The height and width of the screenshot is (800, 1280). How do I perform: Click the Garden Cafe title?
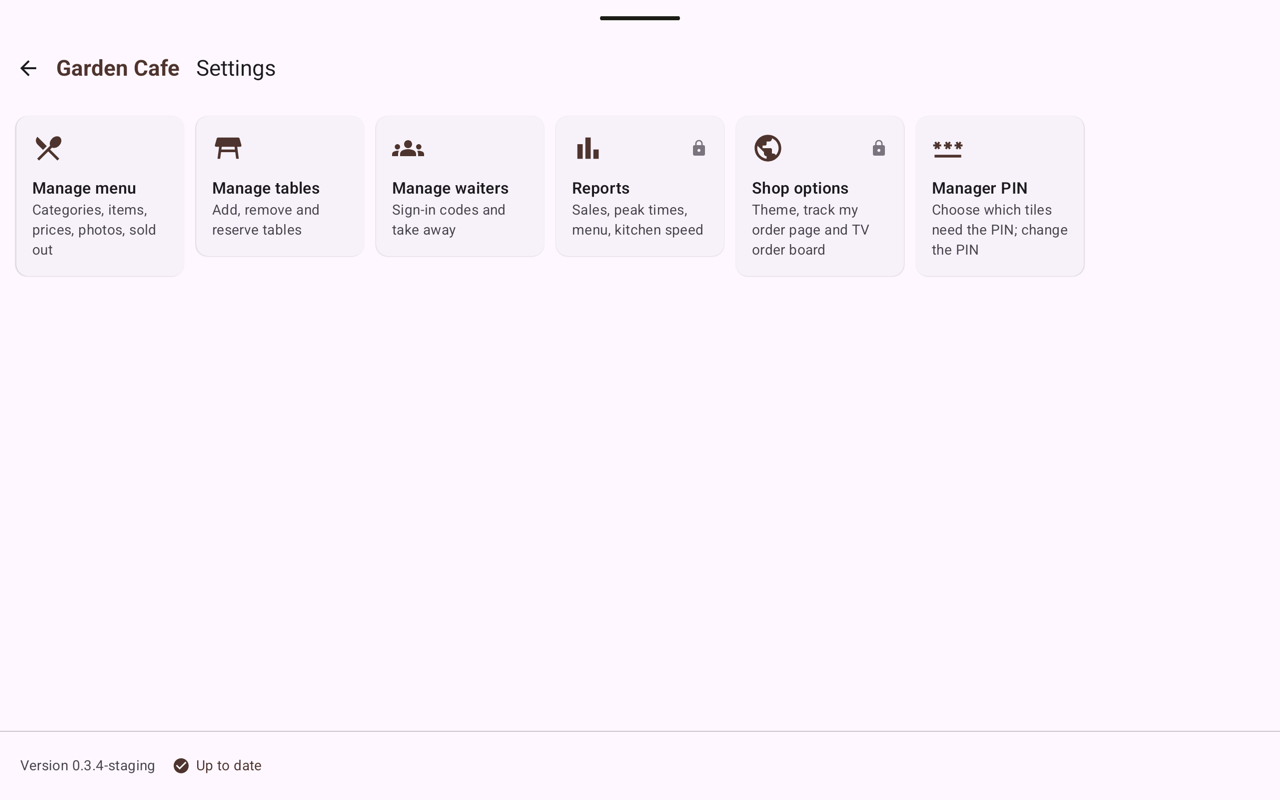(118, 68)
